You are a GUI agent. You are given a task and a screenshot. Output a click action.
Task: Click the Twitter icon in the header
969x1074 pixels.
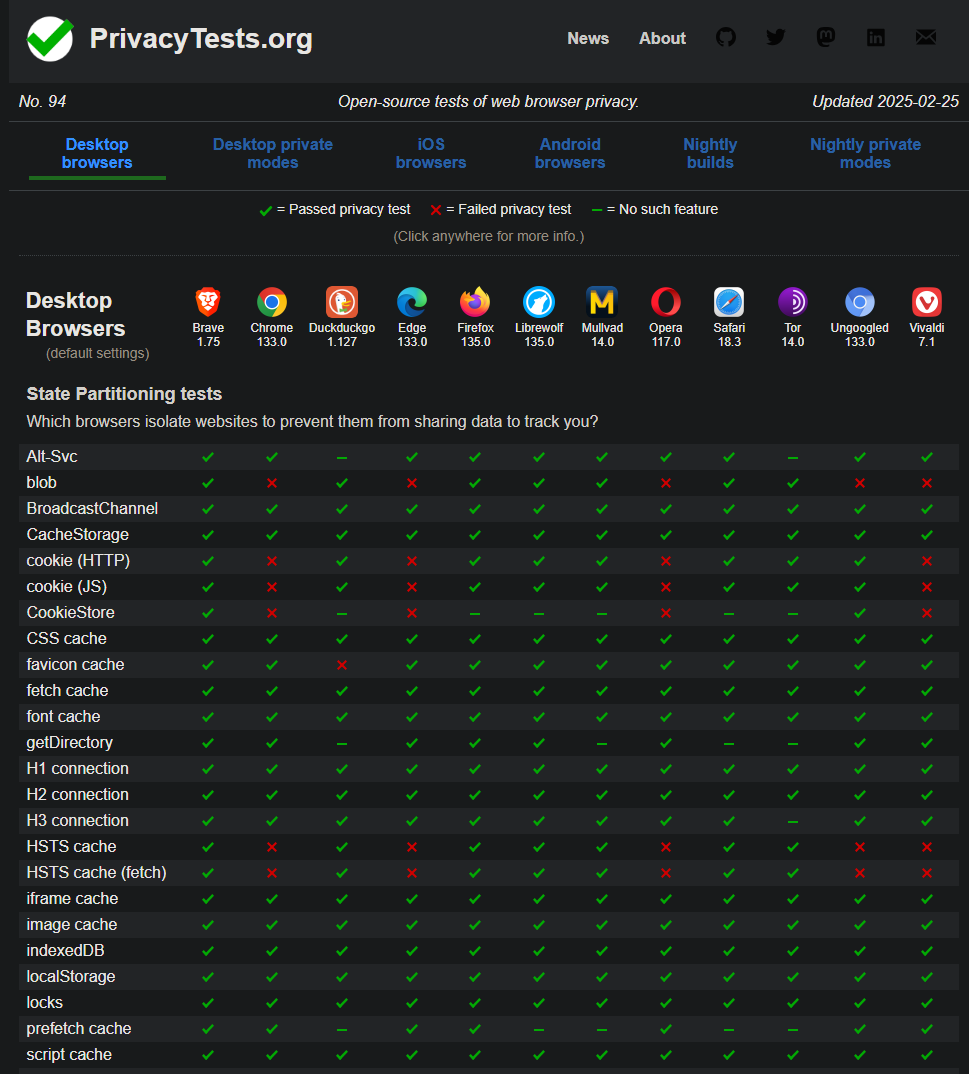(x=775, y=37)
